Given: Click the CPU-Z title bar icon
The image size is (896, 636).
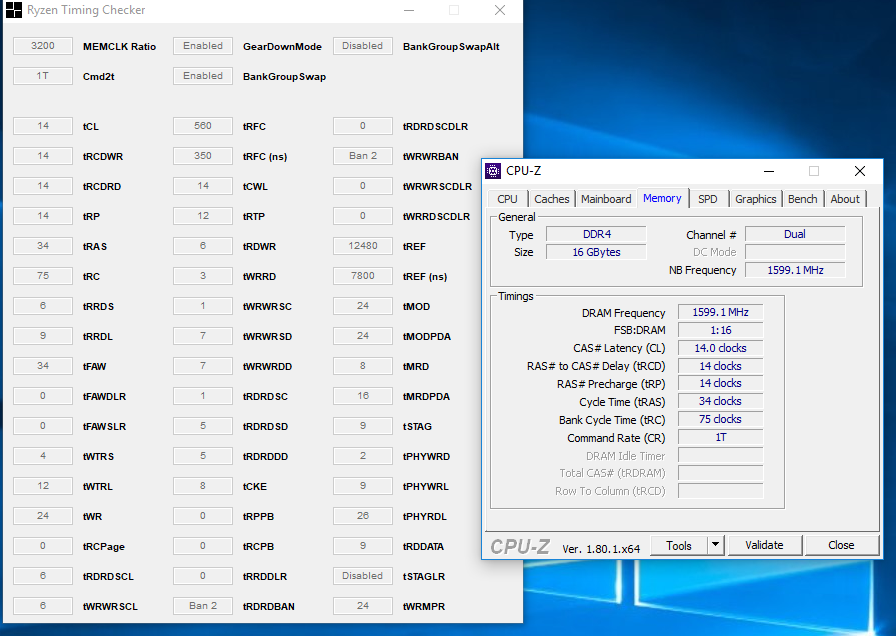Looking at the screenshot, I should (x=493, y=171).
